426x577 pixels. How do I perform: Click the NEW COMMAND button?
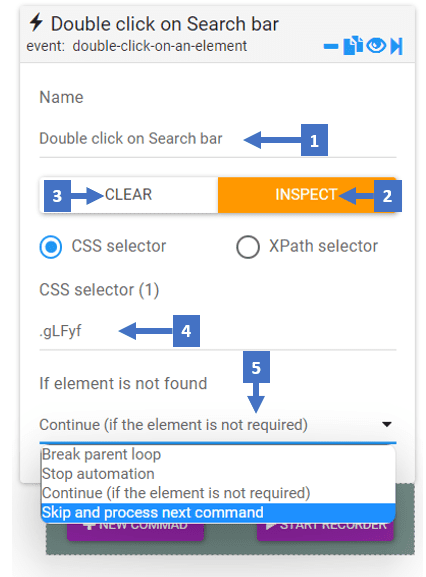click(135, 530)
